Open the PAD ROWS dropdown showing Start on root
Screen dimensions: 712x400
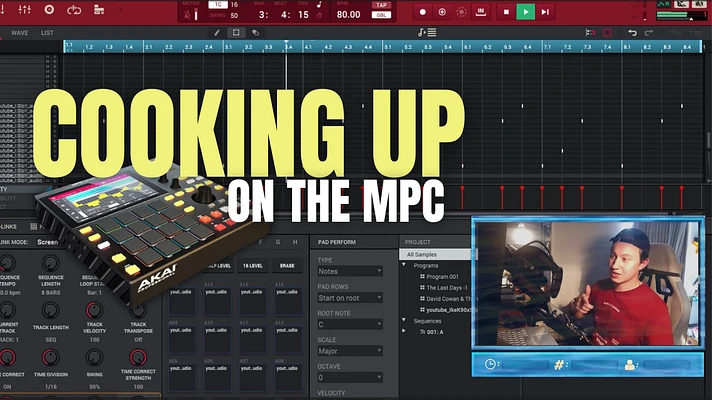pos(350,298)
